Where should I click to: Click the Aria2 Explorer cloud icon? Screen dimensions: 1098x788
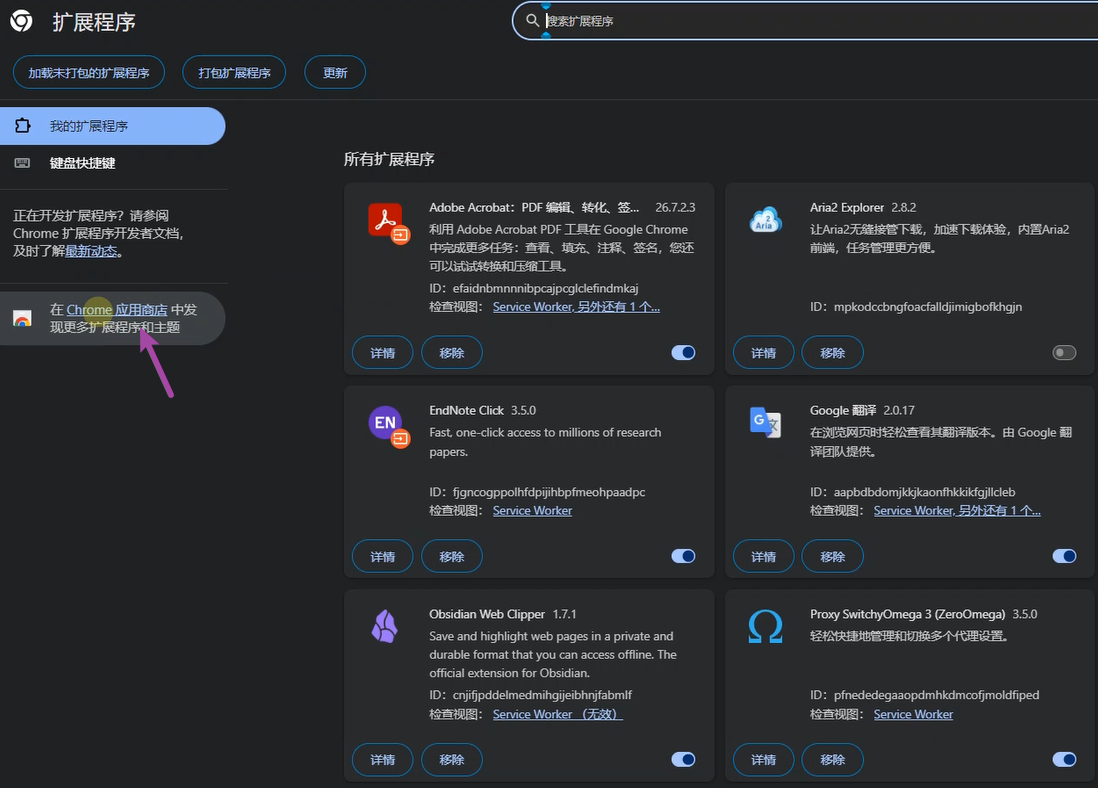pyautogui.click(x=765, y=220)
